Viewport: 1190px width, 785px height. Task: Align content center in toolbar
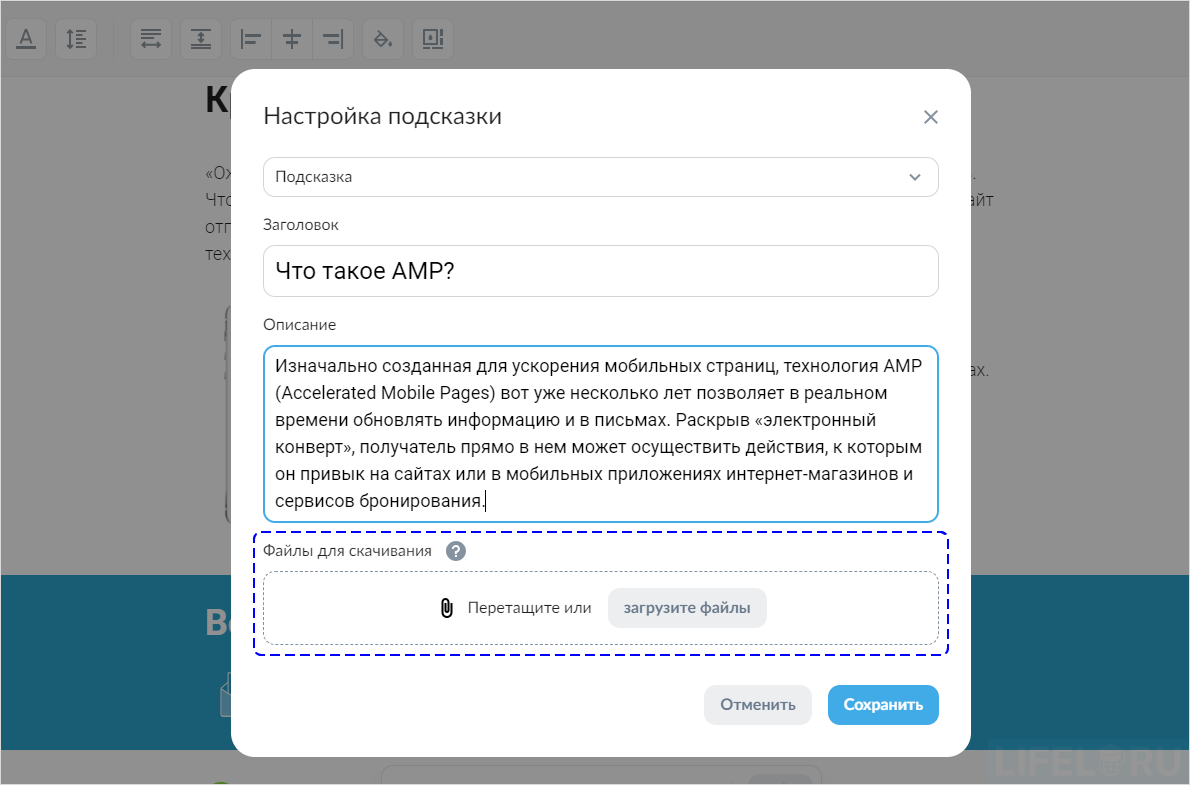click(291, 39)
